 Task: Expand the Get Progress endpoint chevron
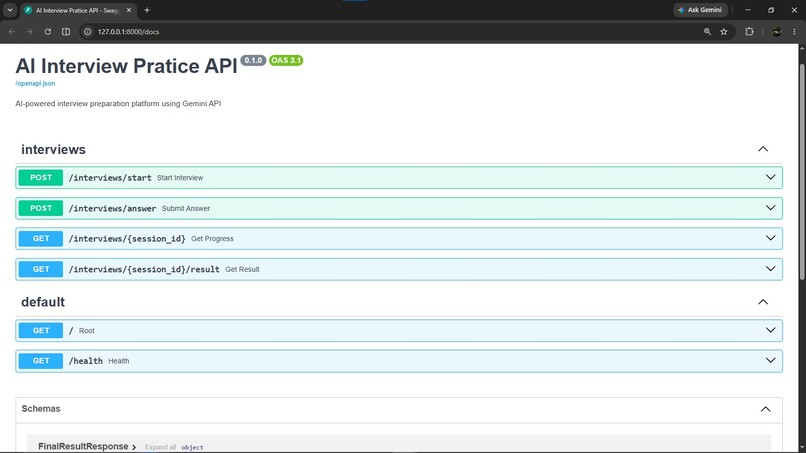click(771, 238)
